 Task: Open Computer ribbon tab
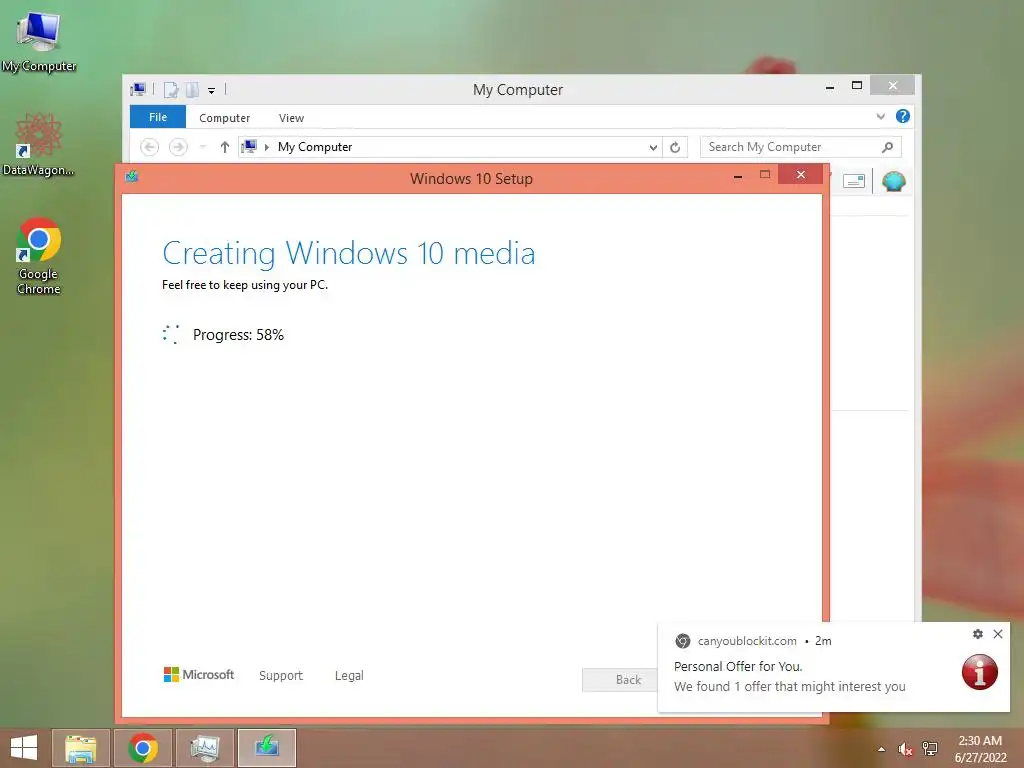click(x=225, y=118)
